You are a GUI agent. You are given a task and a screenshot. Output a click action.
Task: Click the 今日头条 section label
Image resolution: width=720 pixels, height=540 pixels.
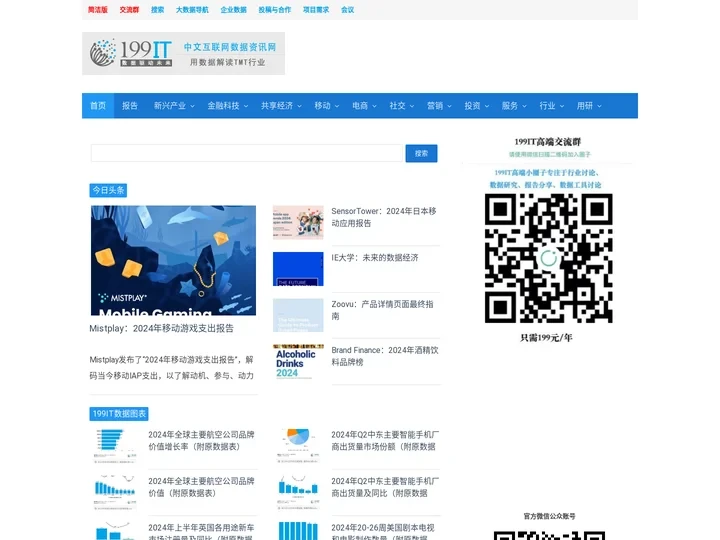pos(108,190)
